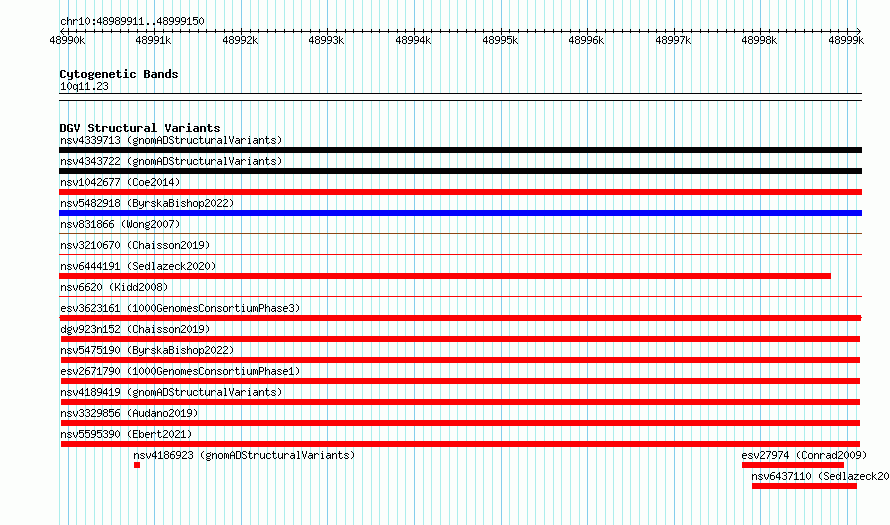Click the Cytogenetic Bands track title
This screenshot has width=890, height=525.
(x=119, y=74)
